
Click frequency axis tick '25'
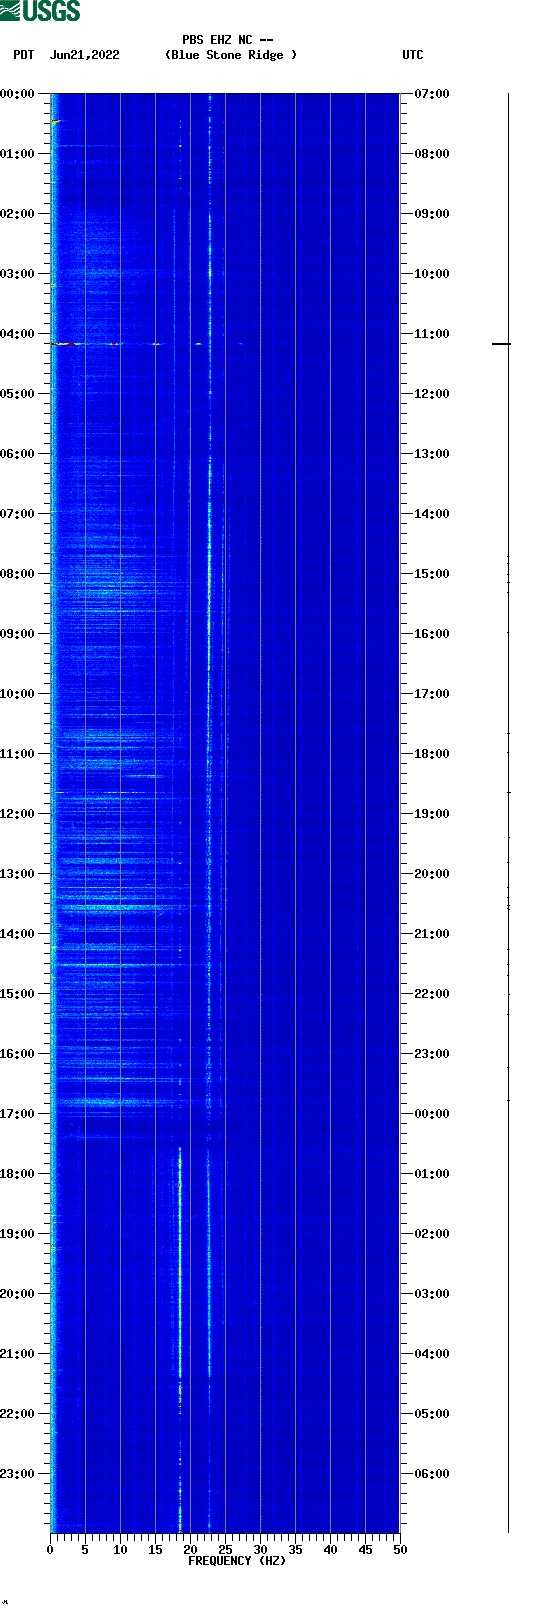click(x=225, y=1550)
